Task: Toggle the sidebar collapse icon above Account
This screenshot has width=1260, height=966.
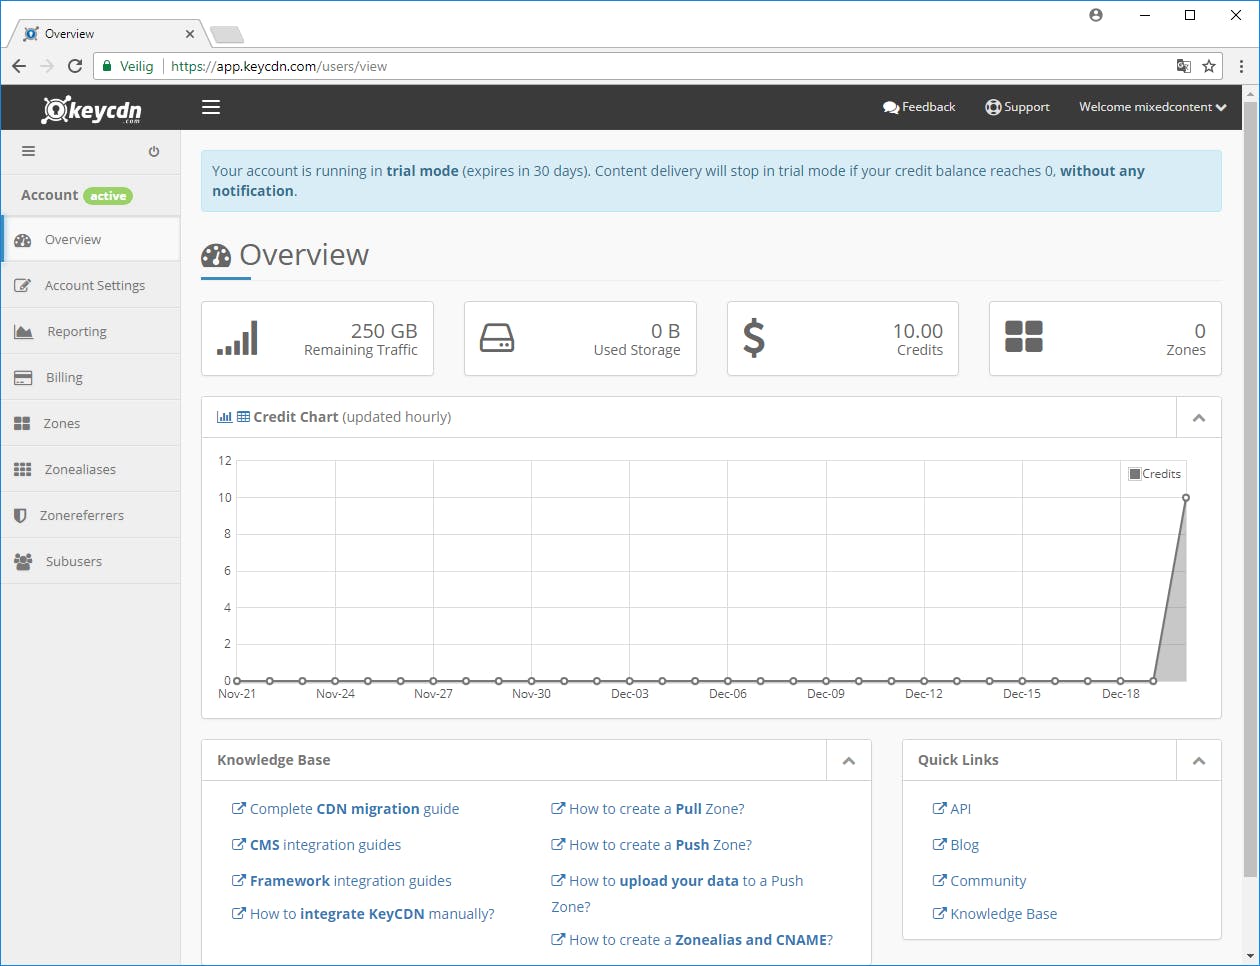Action: click(x=28, y=152)
